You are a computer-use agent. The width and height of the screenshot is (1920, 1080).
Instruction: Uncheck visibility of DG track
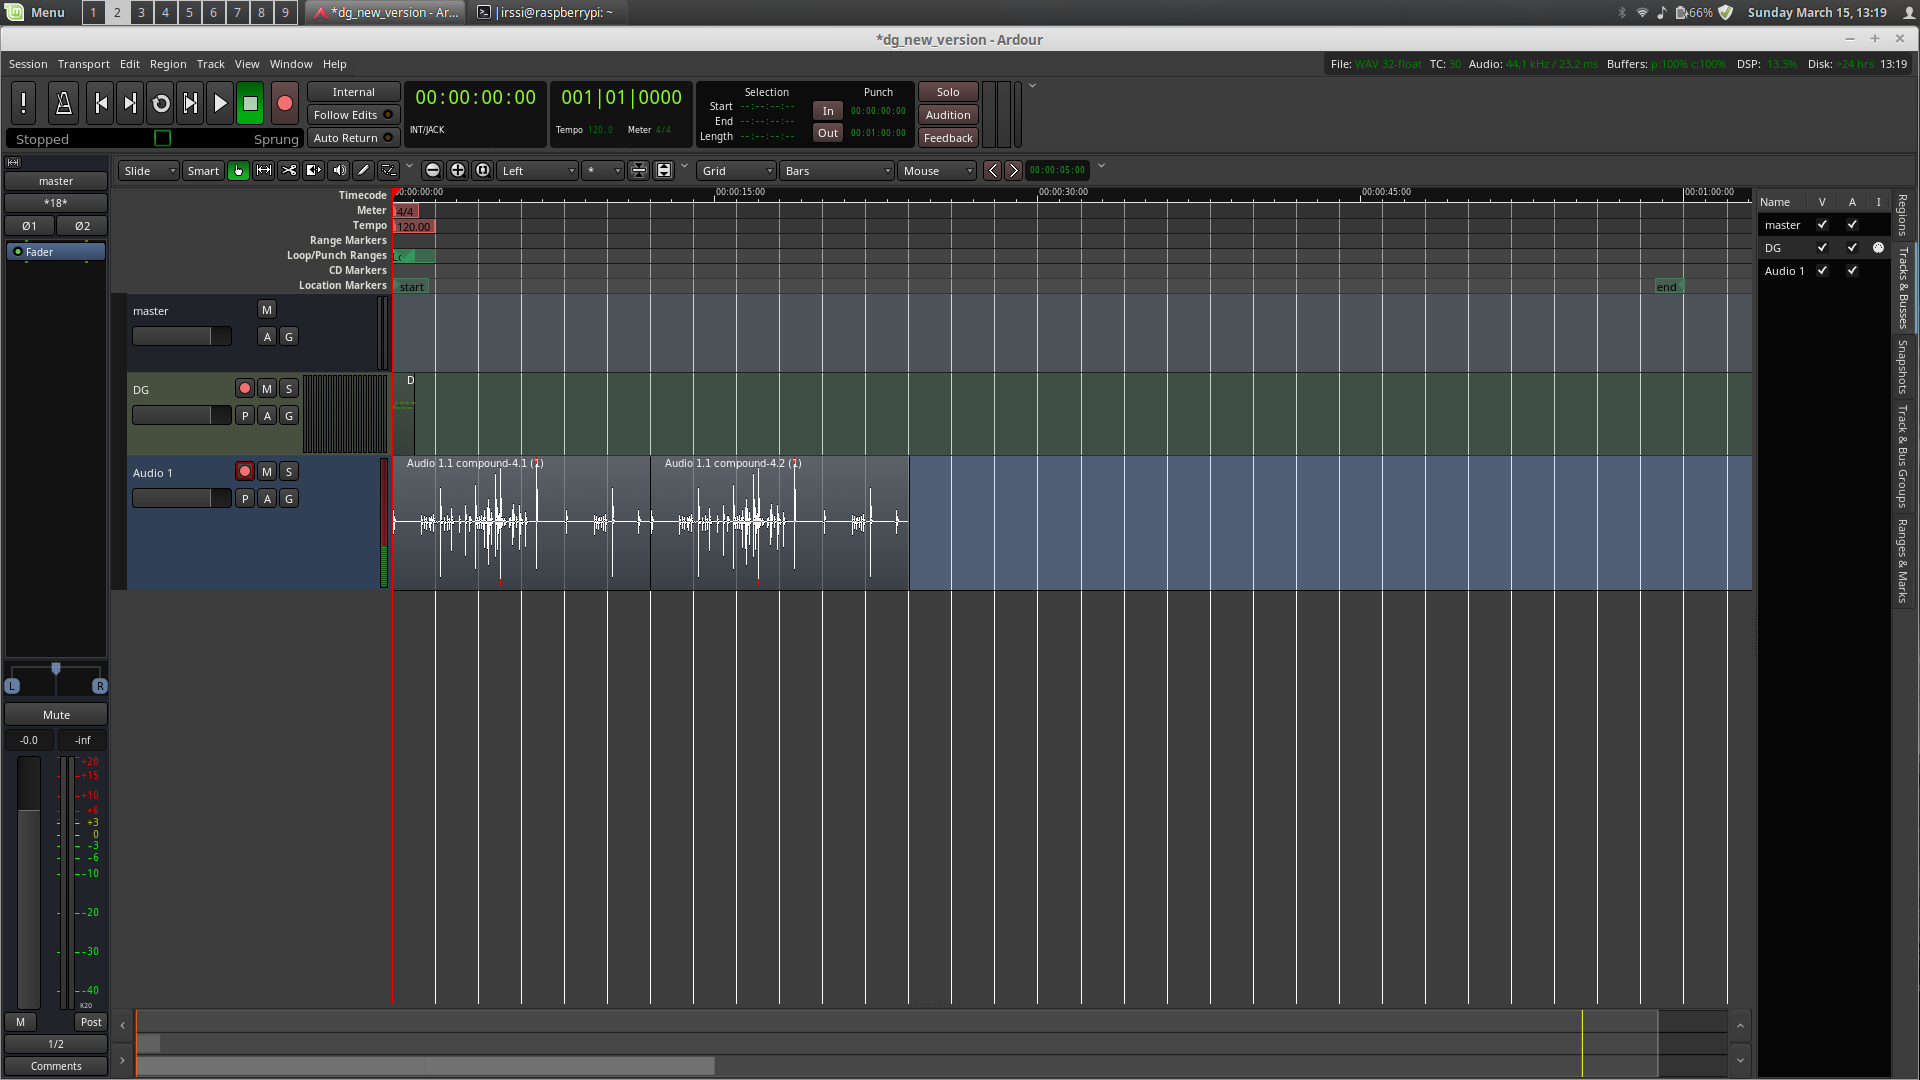coord(1822,248)
